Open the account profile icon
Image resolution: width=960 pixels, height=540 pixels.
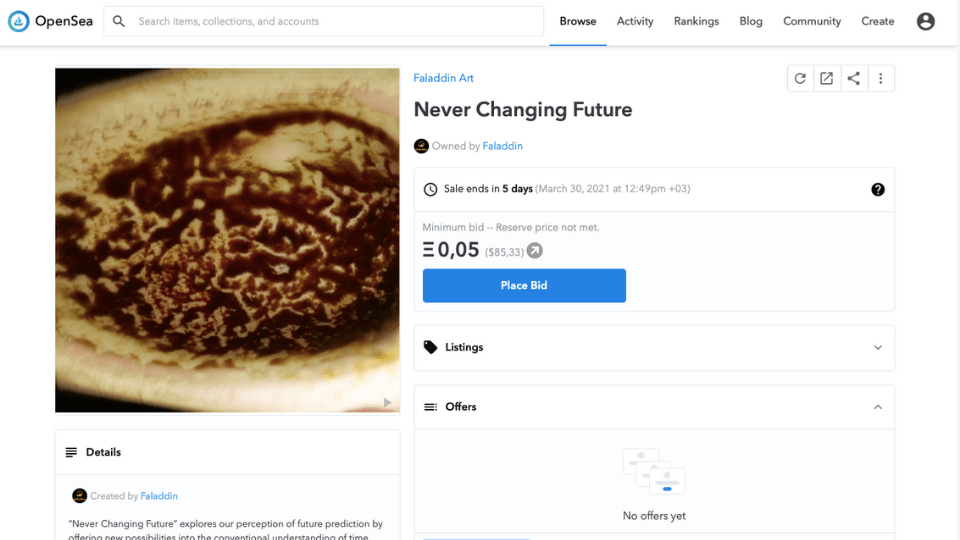click(926, 21)
